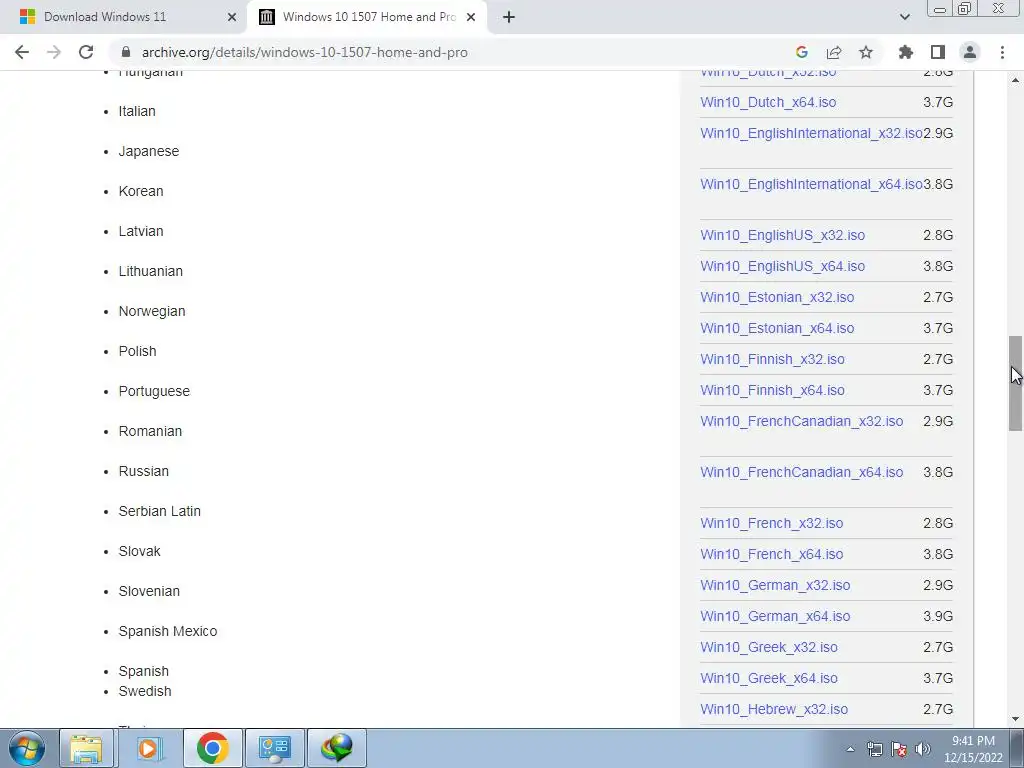
Task: Close the Download Windows 11 tab
Action: (x=232, y=17)
